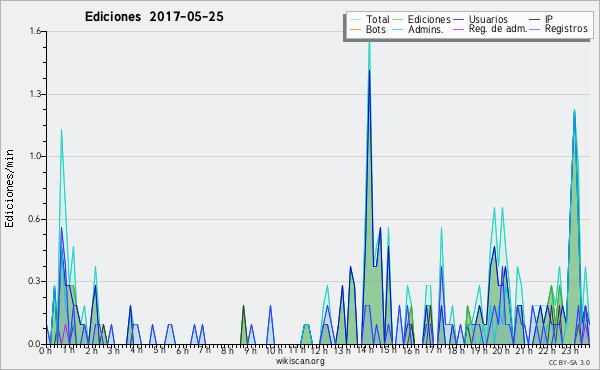
Task: Click the CC BY-SA 3.0 license text
Action: [569, 363]
